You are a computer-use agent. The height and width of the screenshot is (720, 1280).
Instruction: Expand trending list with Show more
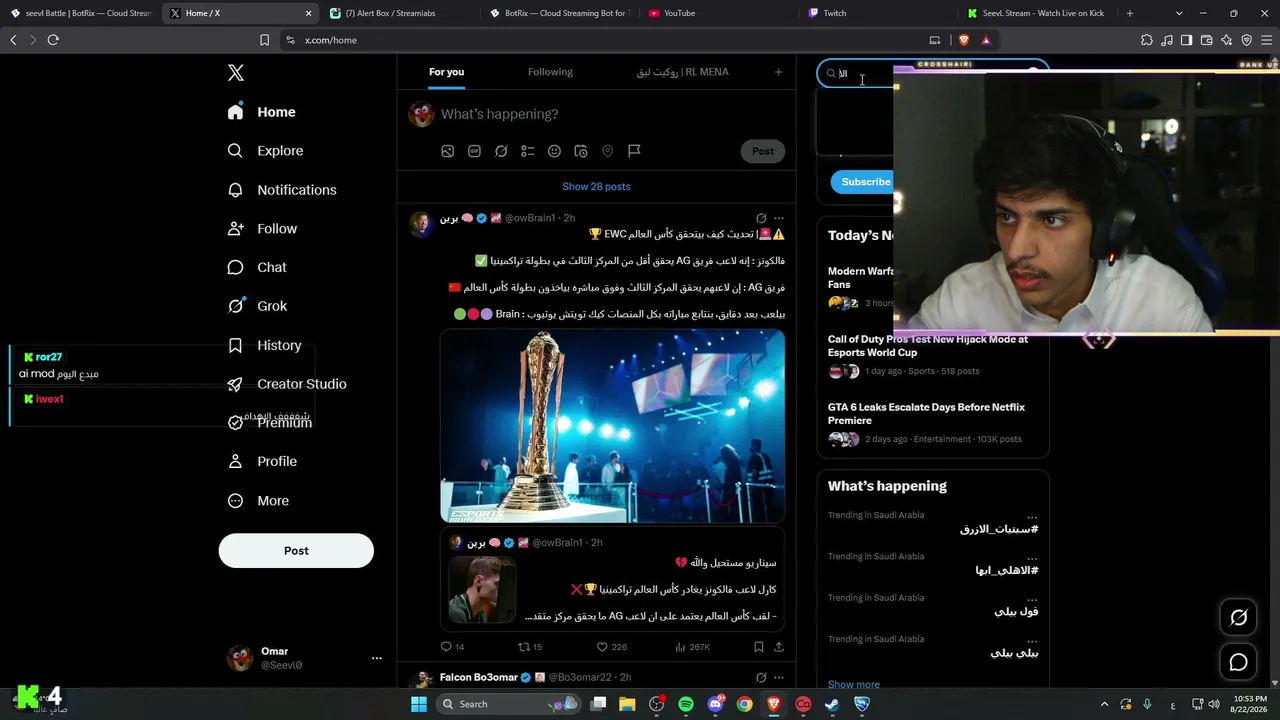click(x=854, y=685)
